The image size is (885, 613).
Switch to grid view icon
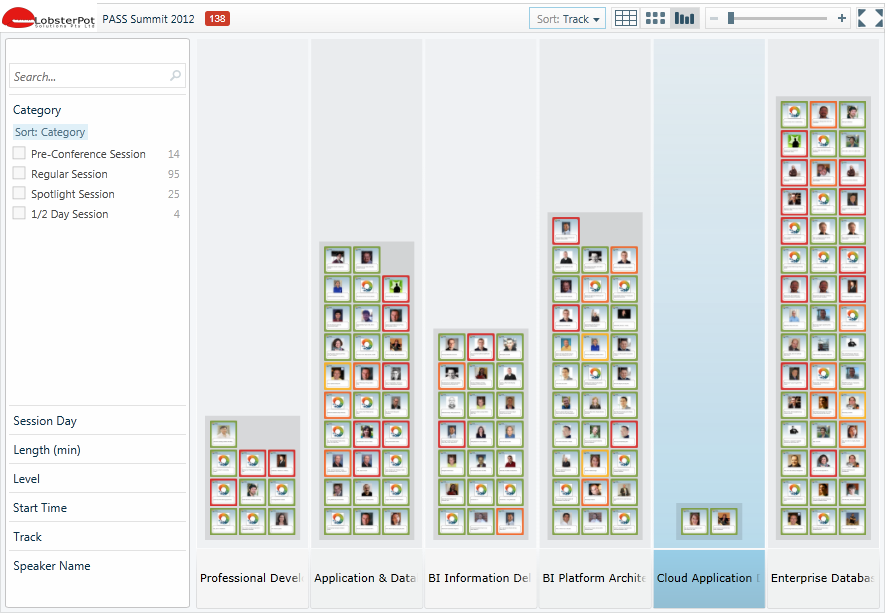click(x=655, y=18)
